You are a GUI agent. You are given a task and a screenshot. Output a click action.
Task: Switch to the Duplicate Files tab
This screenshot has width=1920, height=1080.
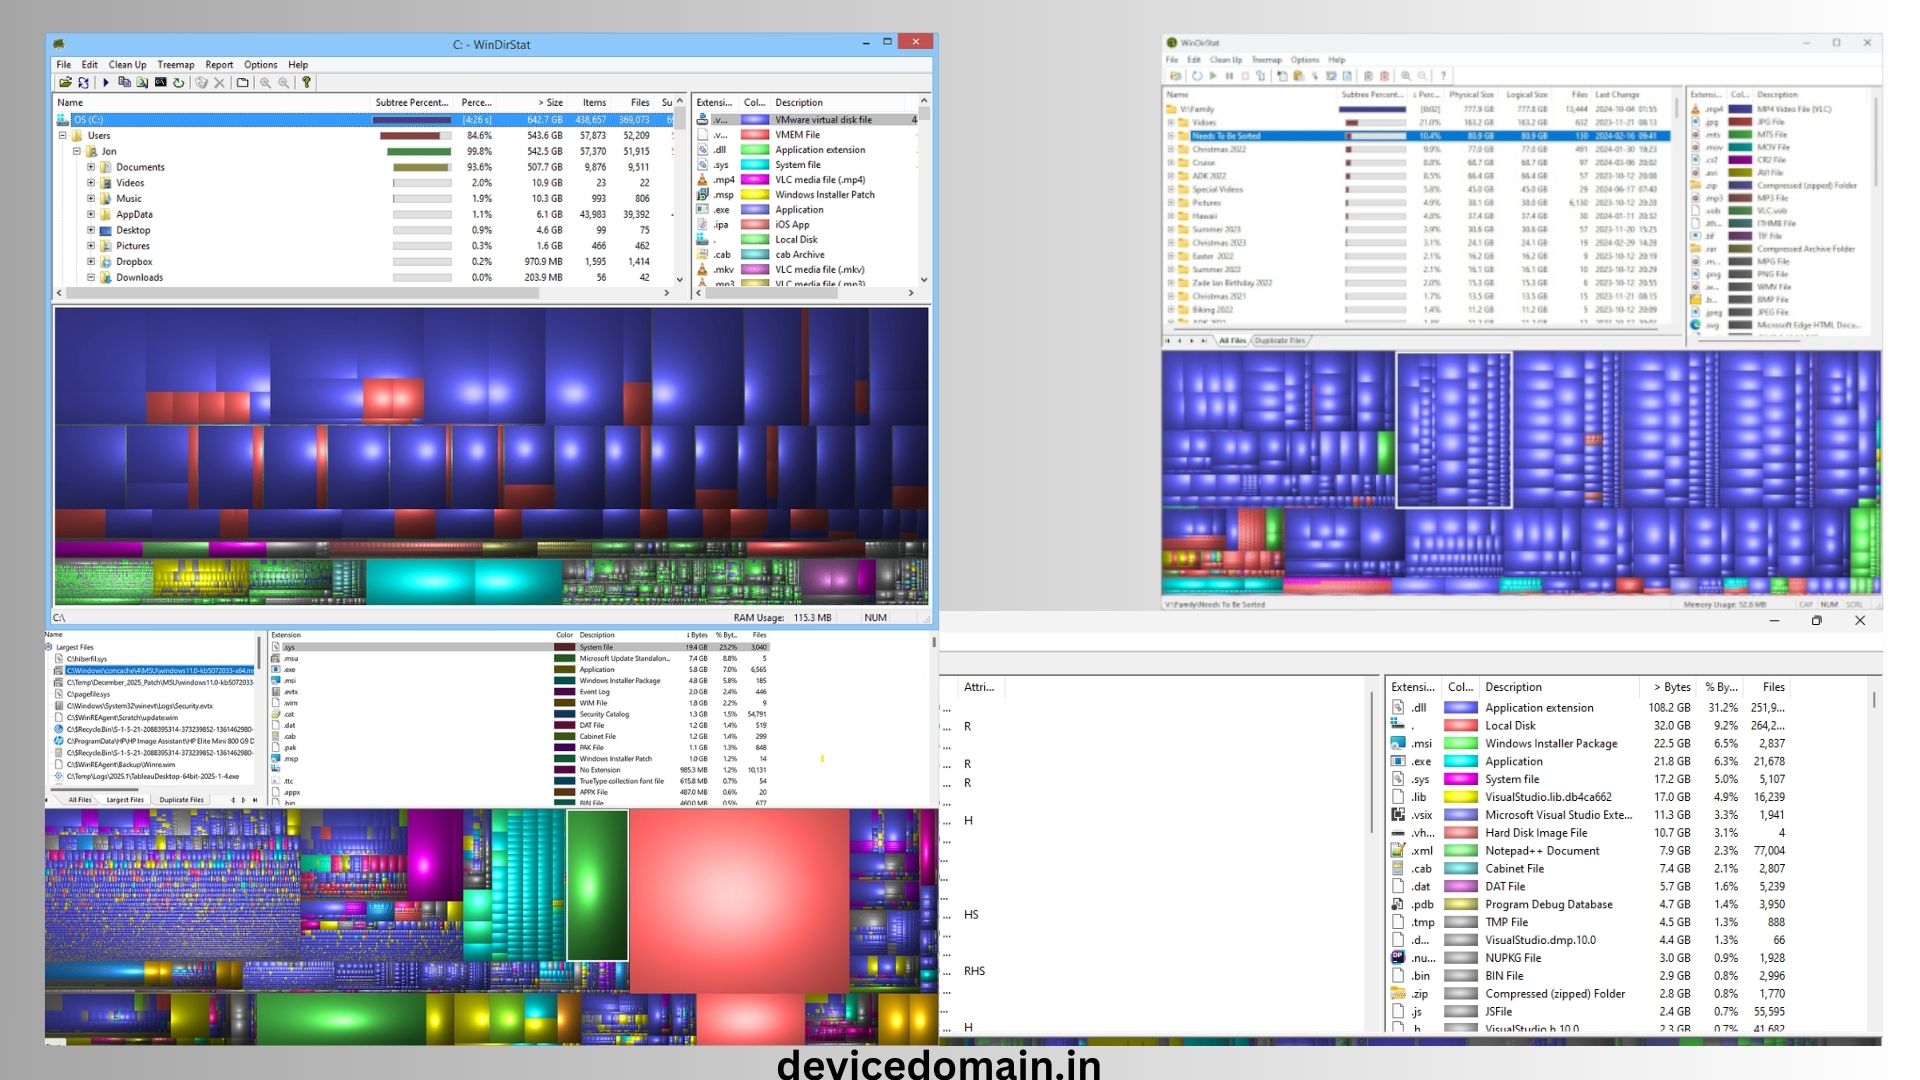(181, 800)
